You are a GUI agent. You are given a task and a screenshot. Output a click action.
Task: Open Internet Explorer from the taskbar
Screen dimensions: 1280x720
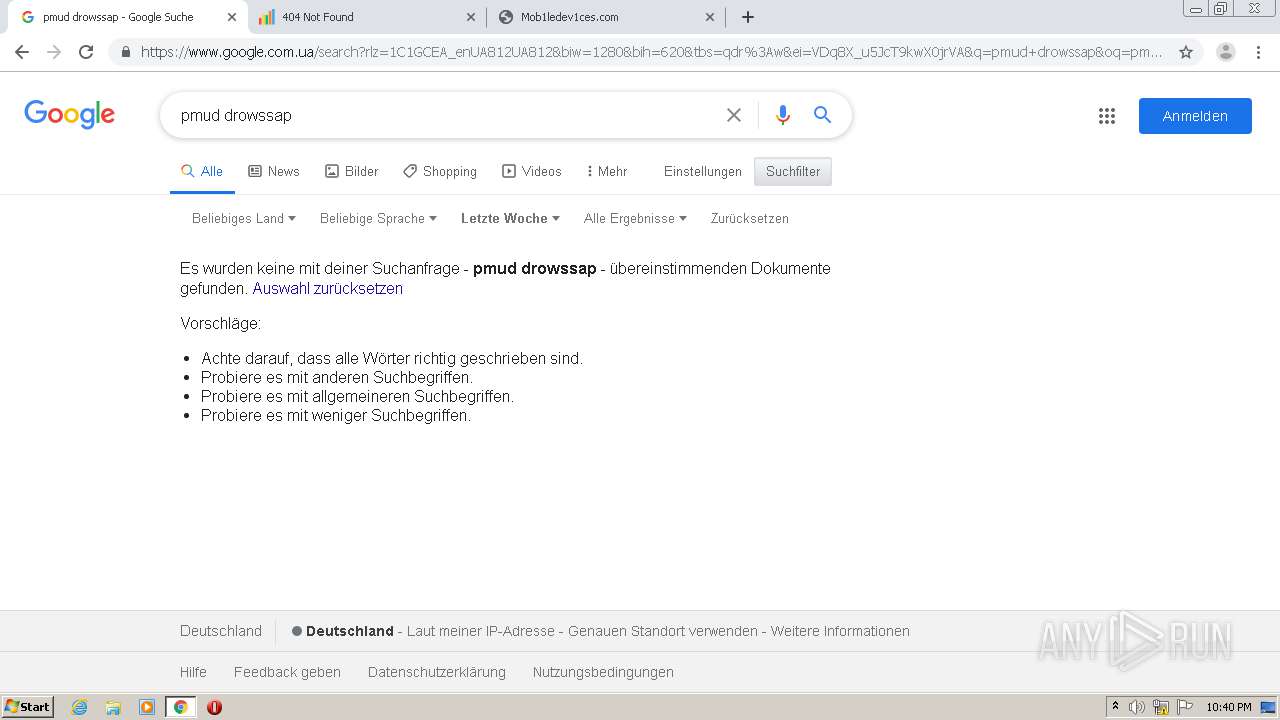(x=80, y=707)
